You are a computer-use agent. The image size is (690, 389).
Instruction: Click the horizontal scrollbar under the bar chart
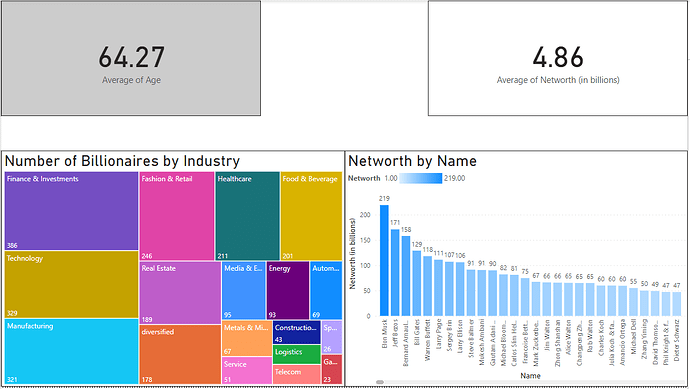(380, 382)
